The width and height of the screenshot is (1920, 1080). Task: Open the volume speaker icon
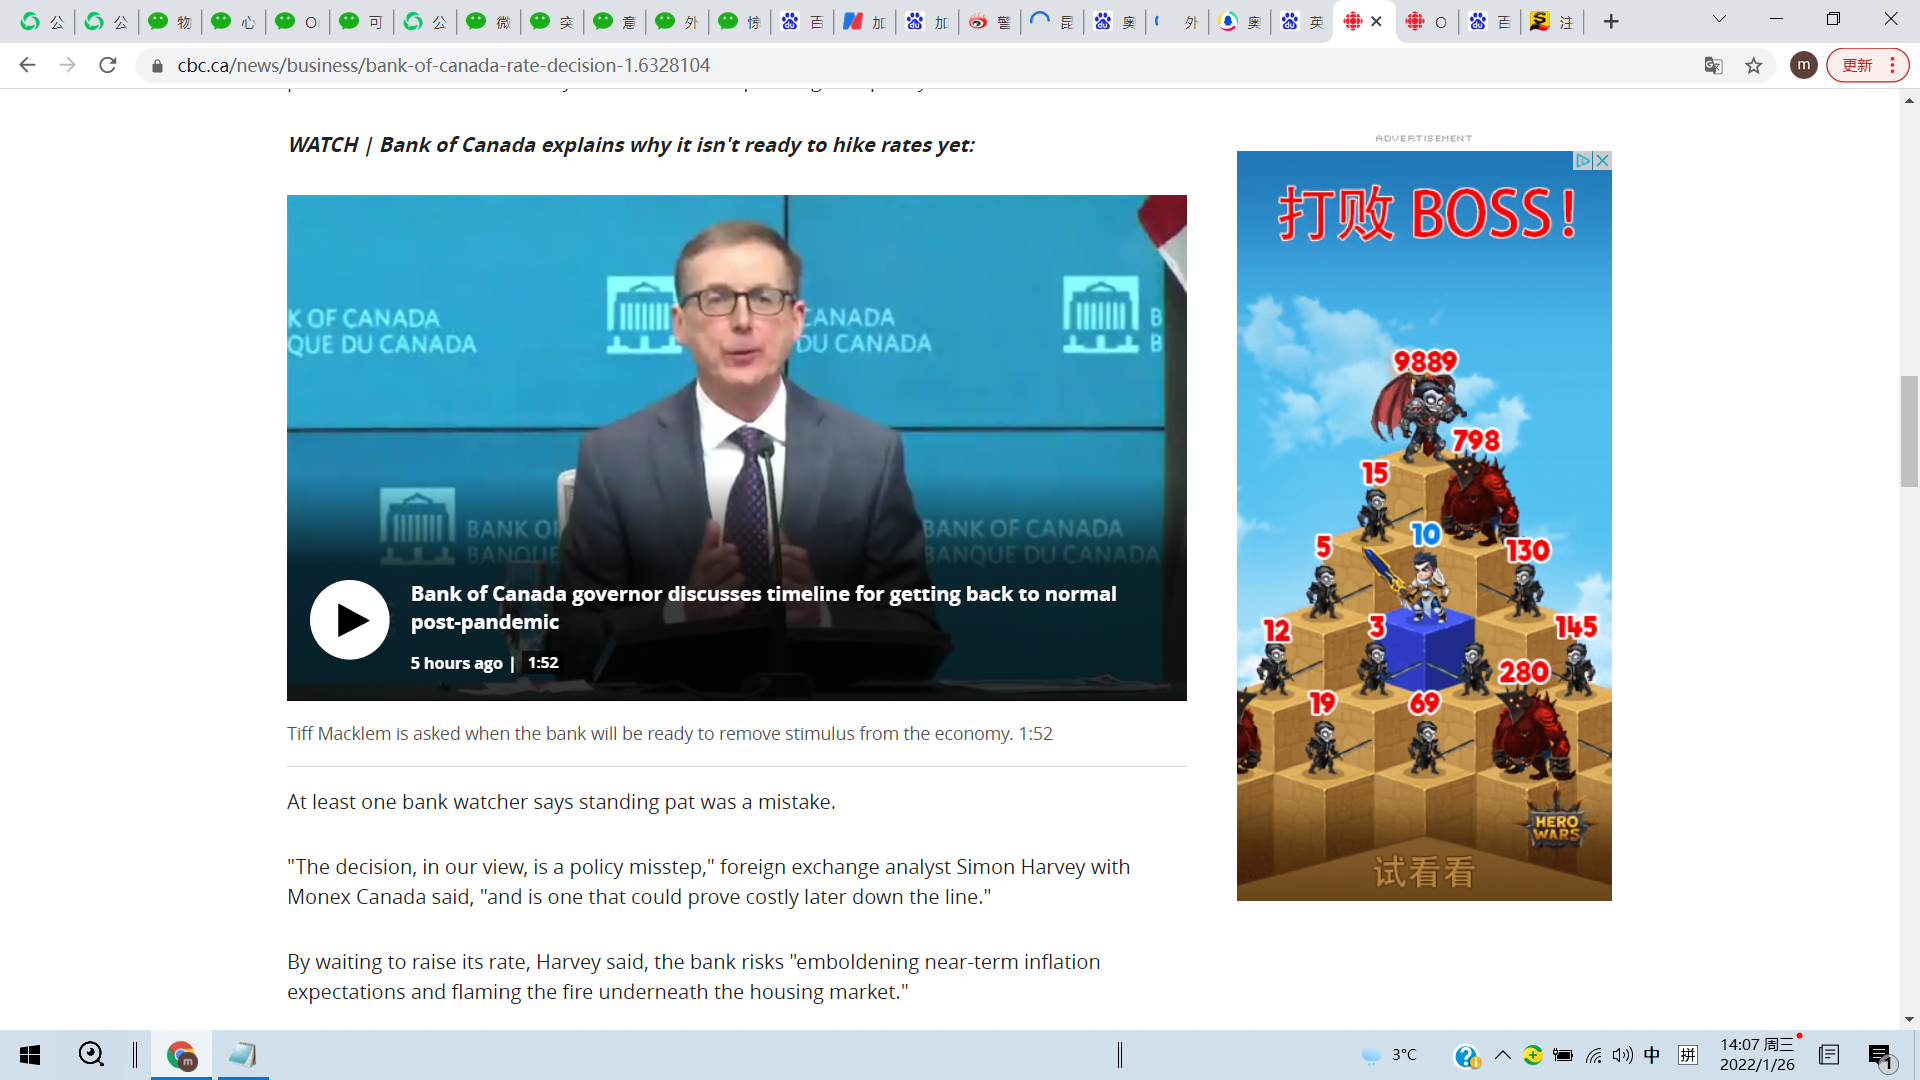tap(1622, 1055)
